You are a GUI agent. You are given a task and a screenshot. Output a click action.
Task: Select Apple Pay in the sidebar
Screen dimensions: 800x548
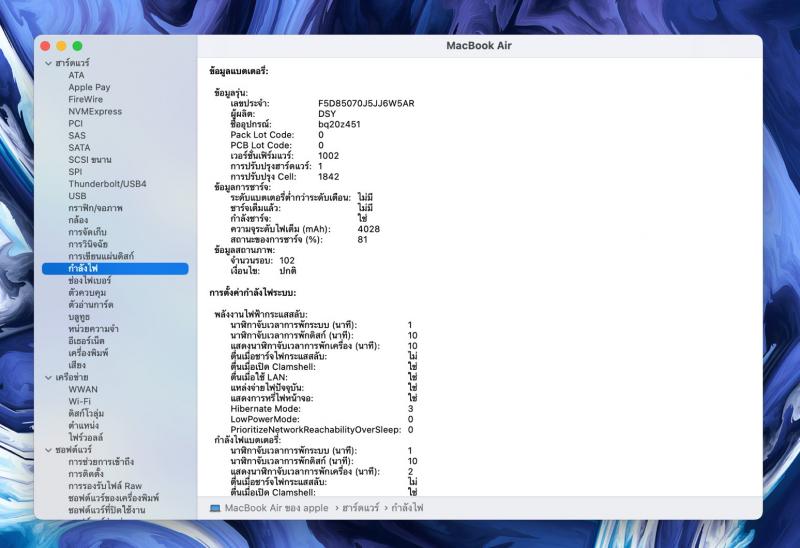pyautogui.click(x=89, y=87)
